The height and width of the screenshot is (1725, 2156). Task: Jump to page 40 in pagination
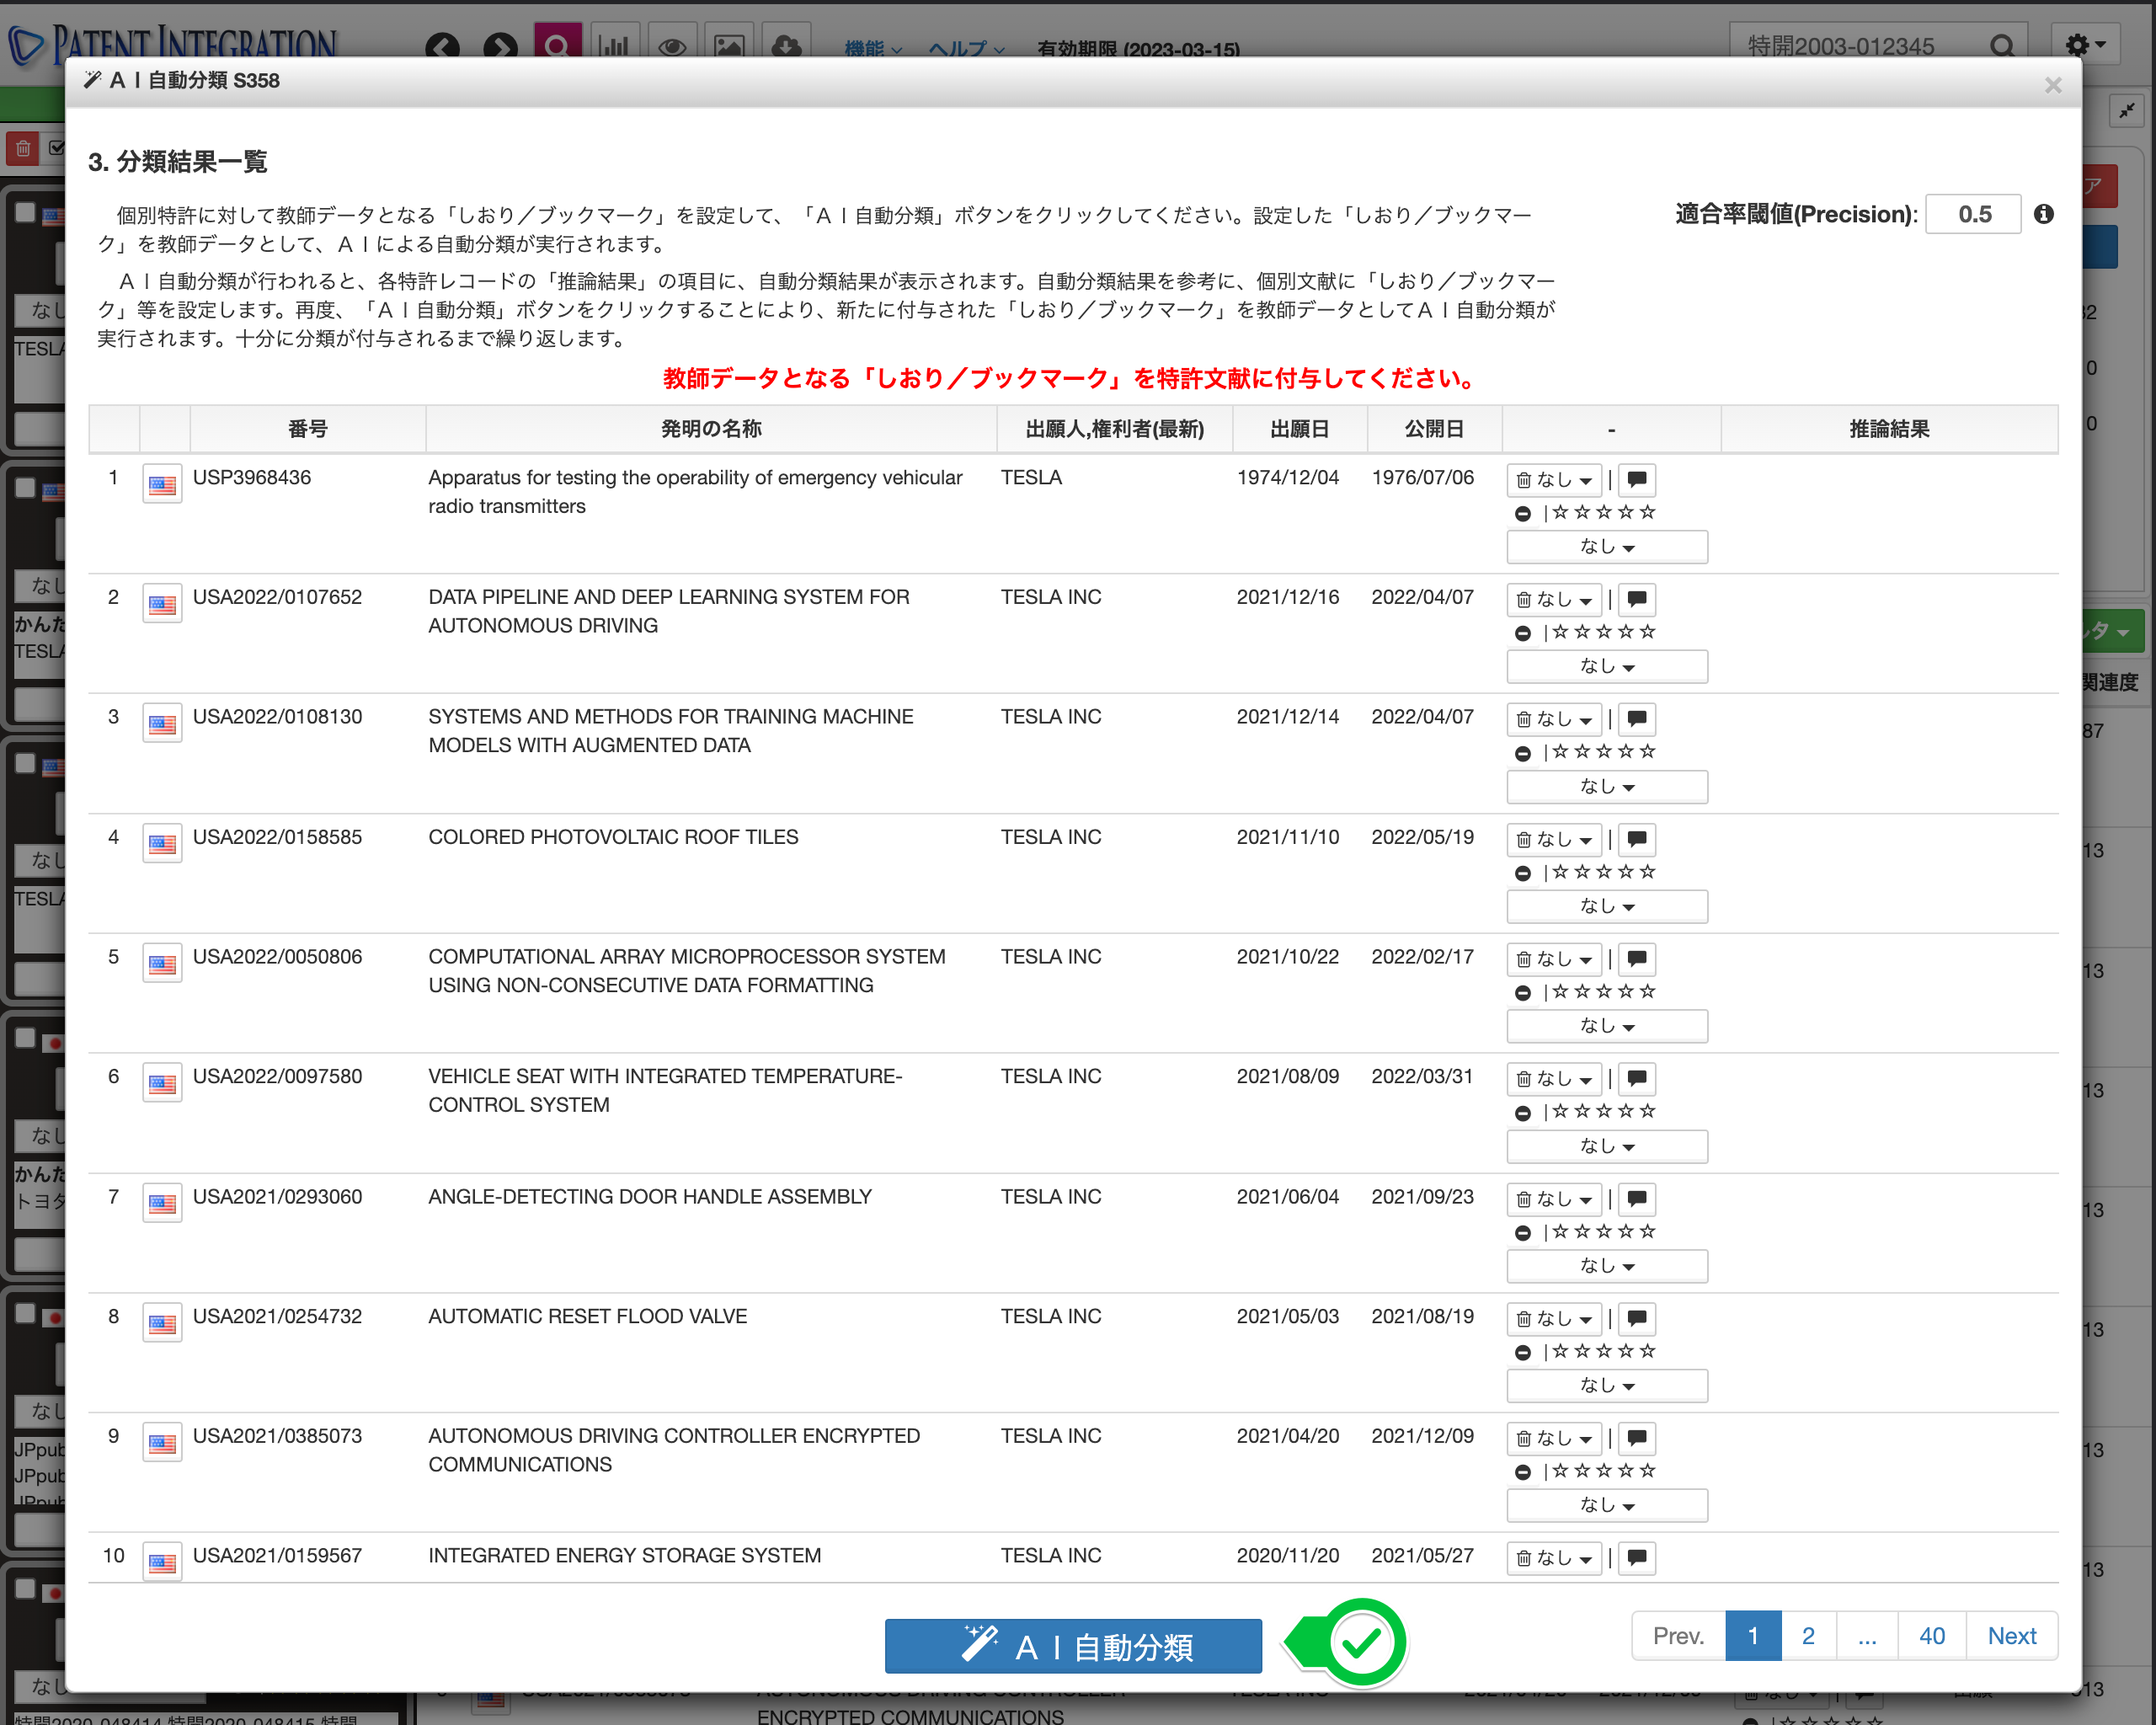pyautogui.click(x=1931, y=1636)
